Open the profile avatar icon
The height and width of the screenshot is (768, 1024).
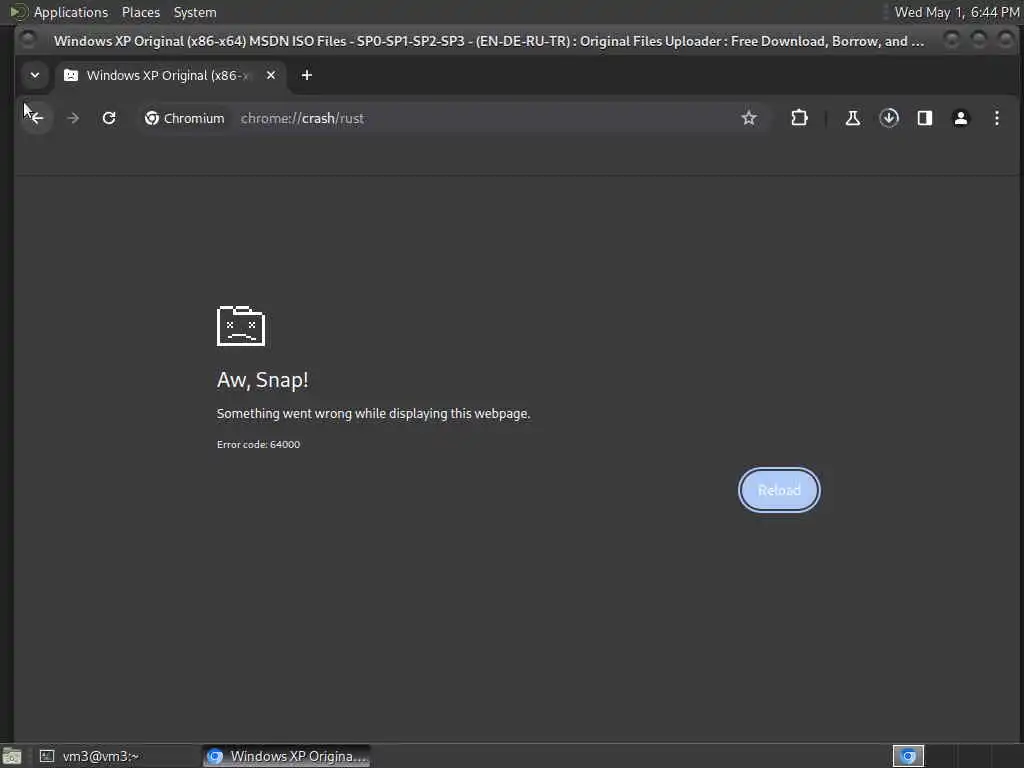961,118
